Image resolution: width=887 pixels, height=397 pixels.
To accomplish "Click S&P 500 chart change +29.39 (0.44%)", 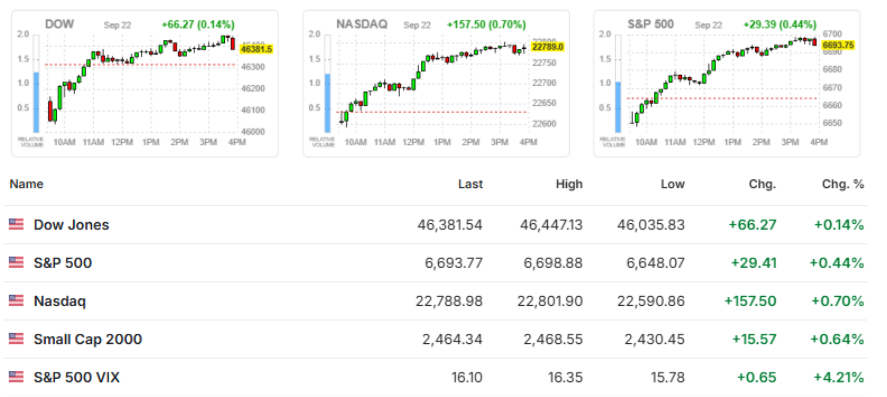I will [781, 25].
